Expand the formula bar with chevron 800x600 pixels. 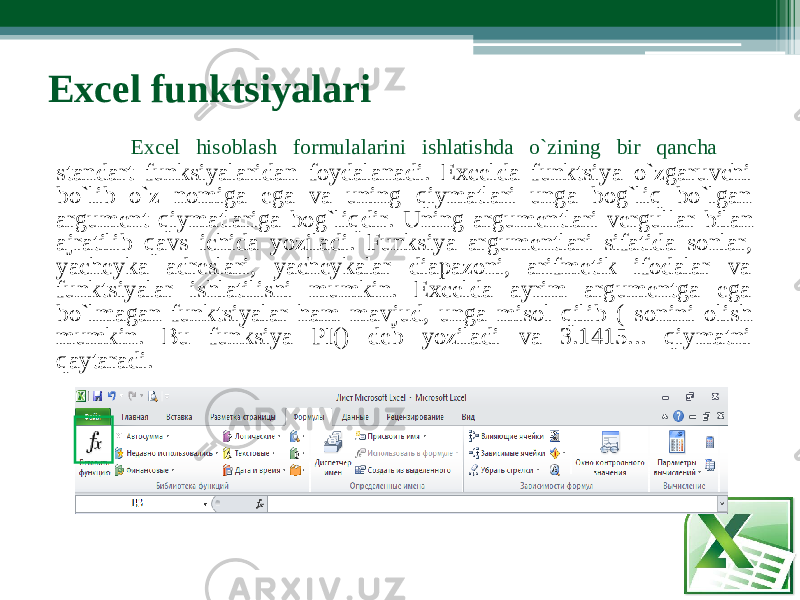(722, 504)
